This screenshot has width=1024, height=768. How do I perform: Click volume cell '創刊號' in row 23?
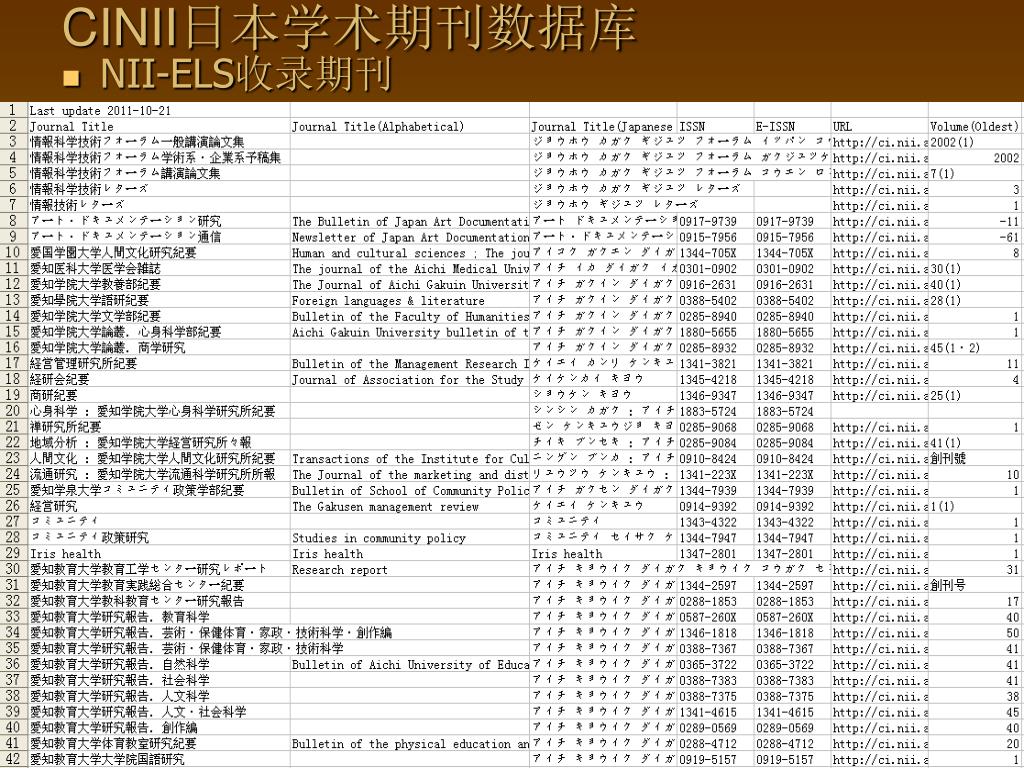pos(974,458)
